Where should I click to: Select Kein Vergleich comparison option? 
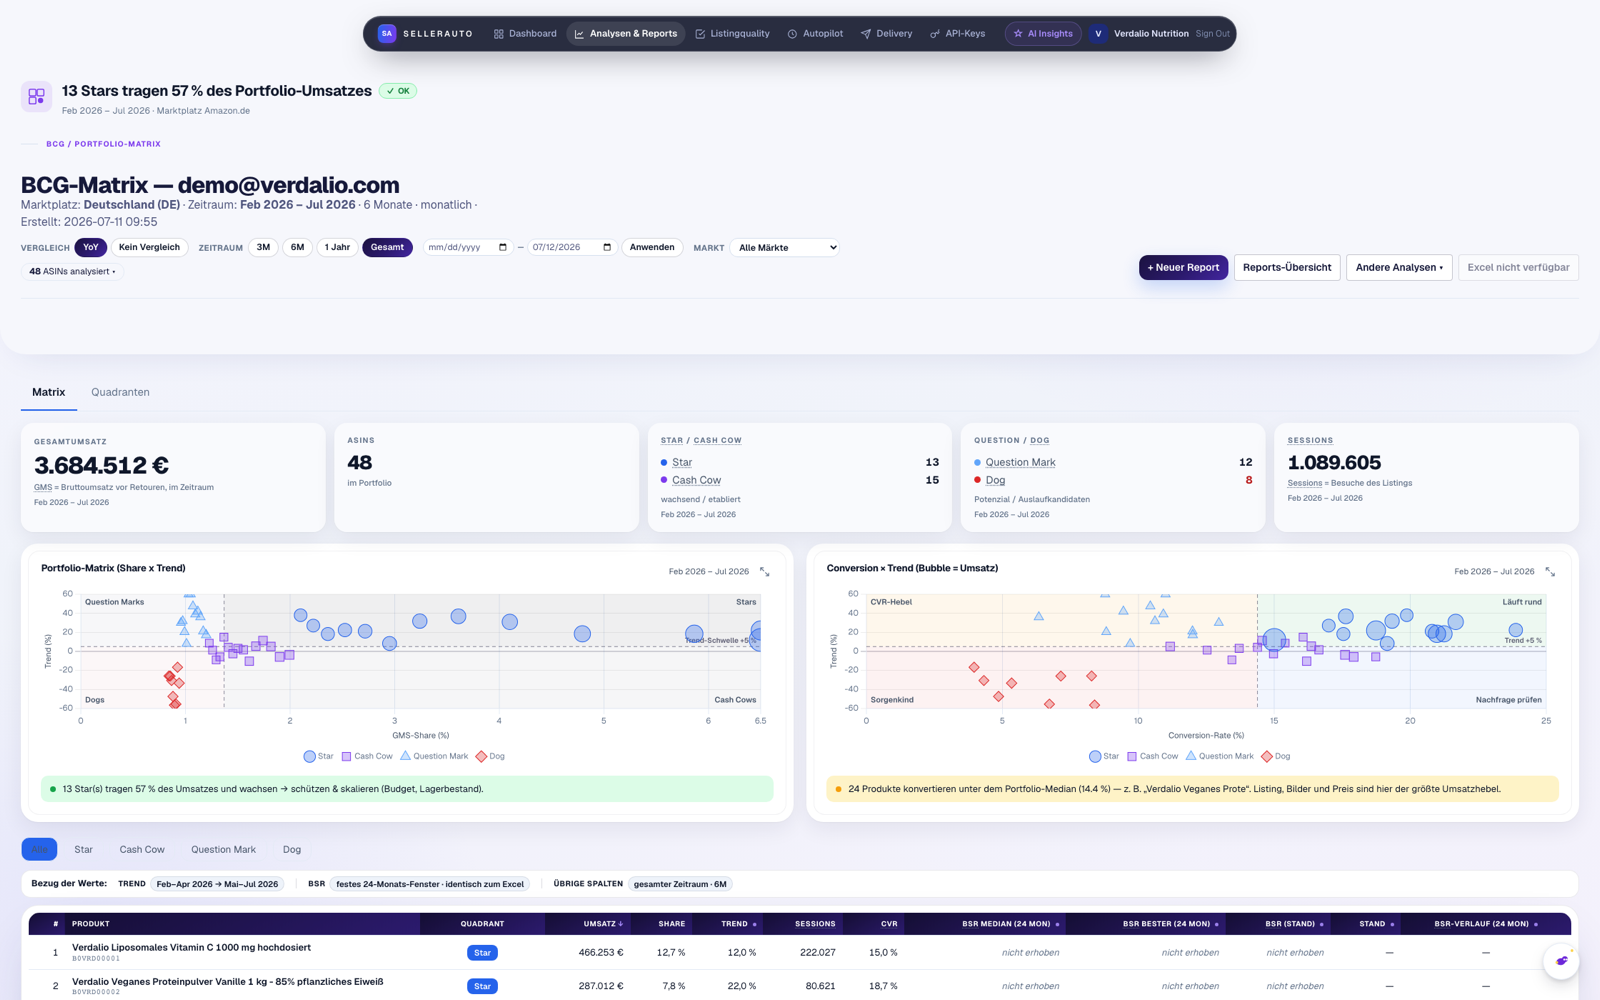point(149,247)
